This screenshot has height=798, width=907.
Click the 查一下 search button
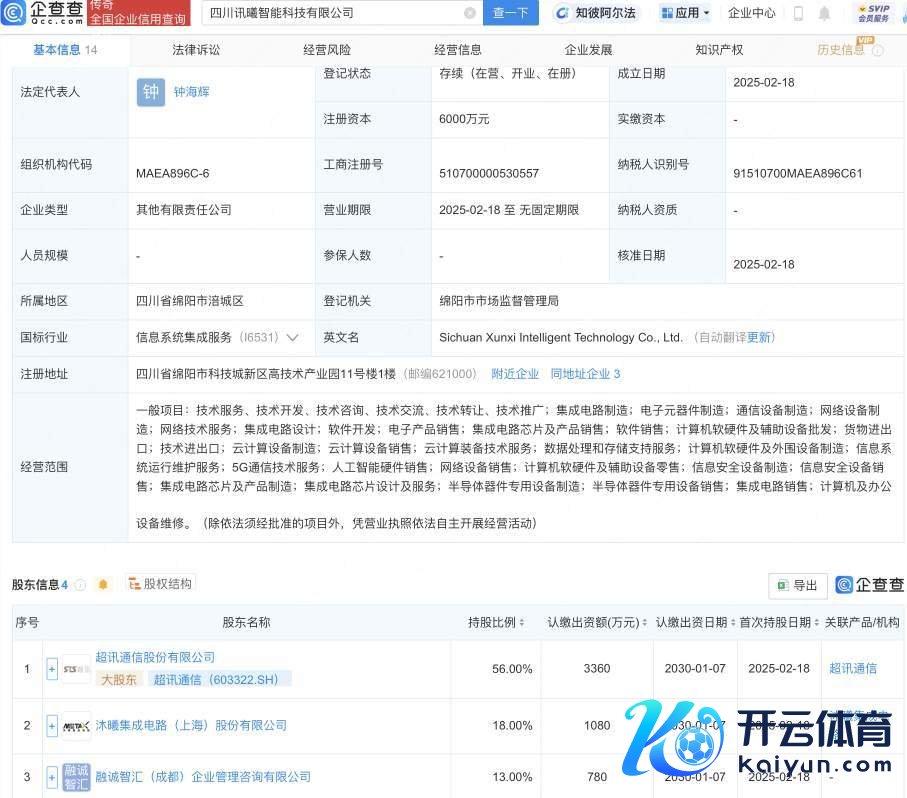[511, 13]
